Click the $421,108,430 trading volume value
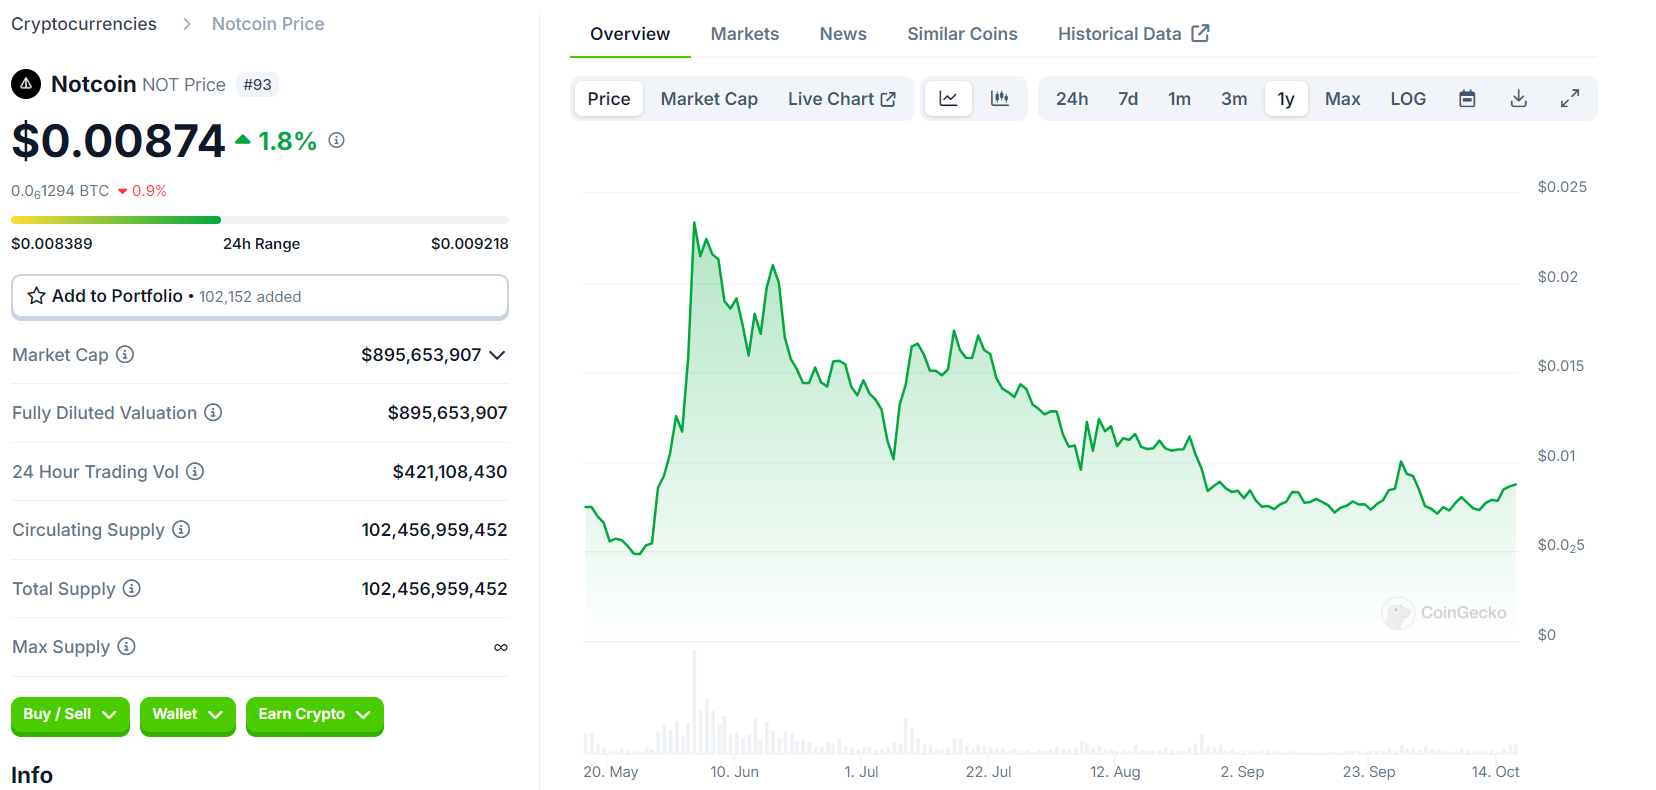Screen dimensions: 1656x790 pos(450,472)
